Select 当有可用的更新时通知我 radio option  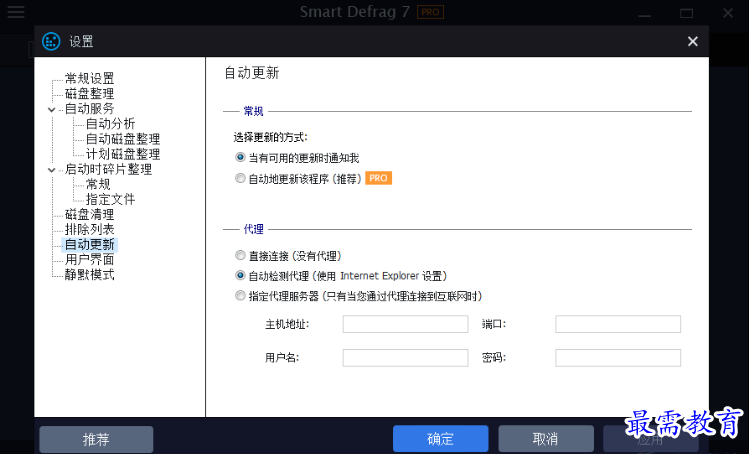240,157
